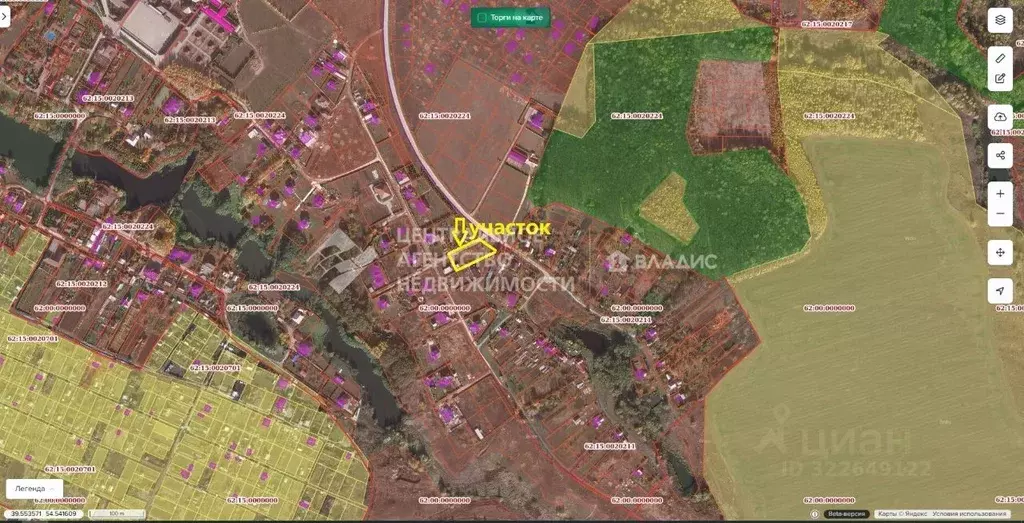Click the coordinates readout 39.553571 54.541609

tap(42, 514)
